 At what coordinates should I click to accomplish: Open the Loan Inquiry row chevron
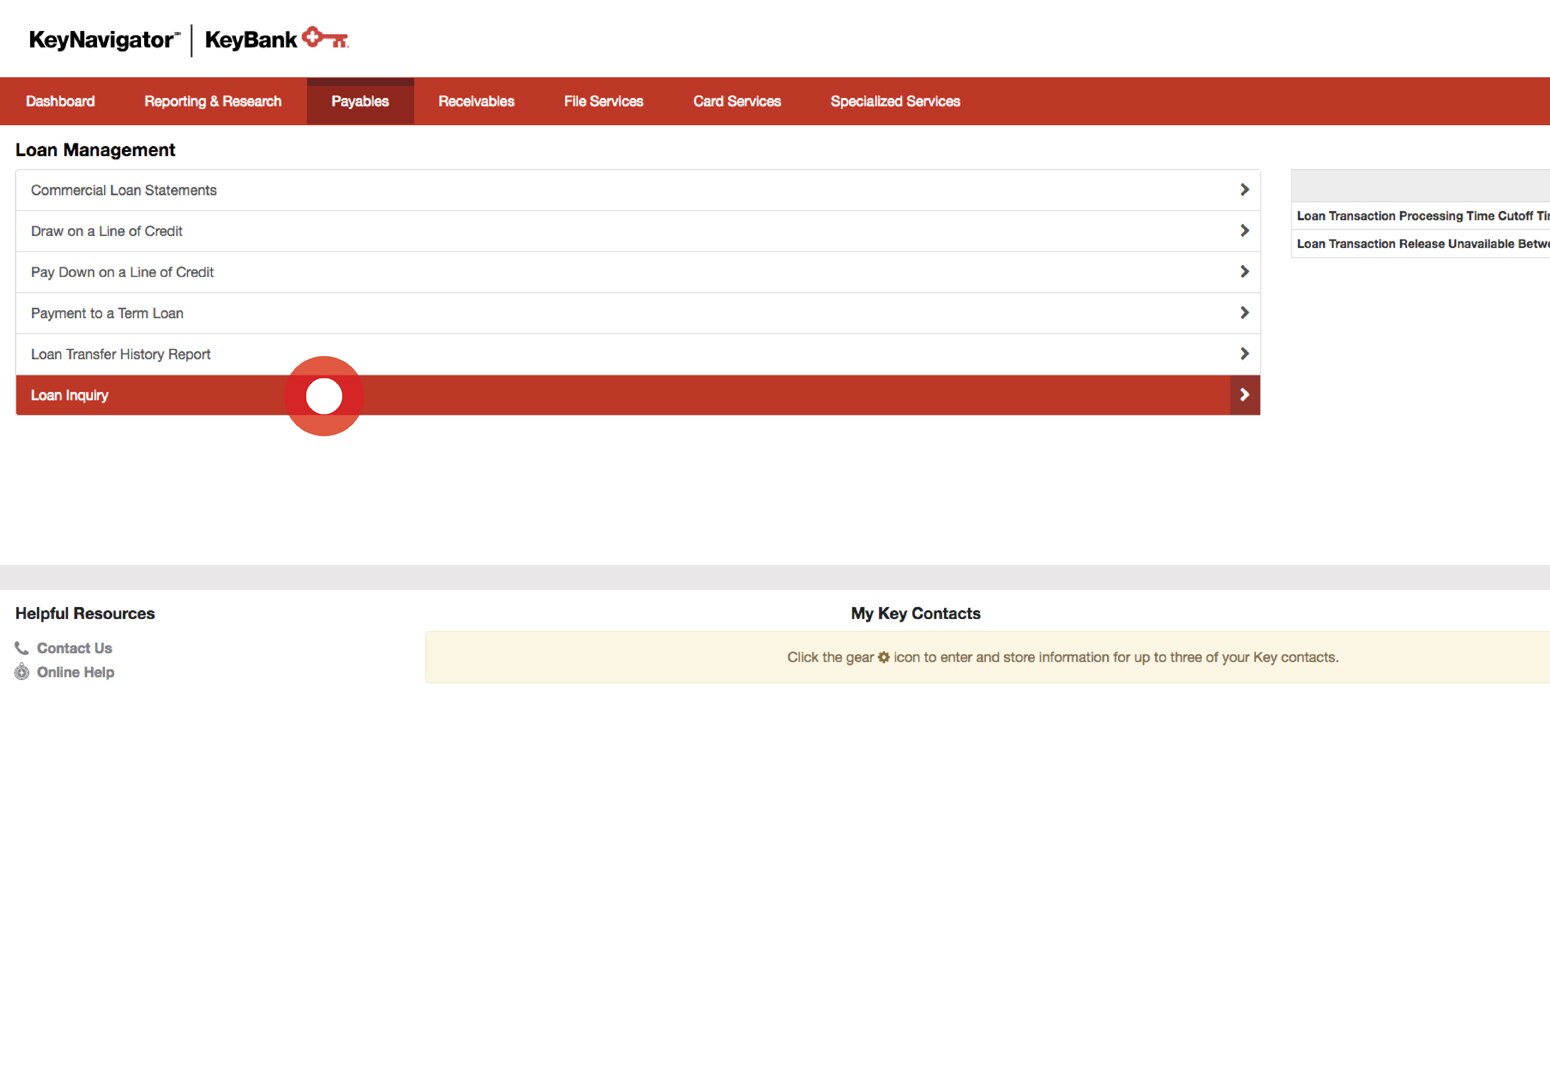coord(1244,394)
